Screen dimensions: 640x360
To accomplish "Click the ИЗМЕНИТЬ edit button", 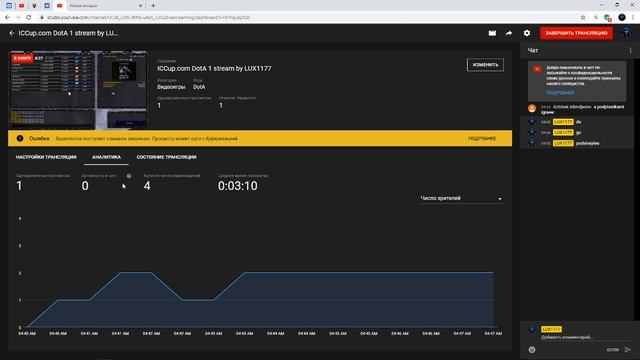I will (x=485, y=64).
